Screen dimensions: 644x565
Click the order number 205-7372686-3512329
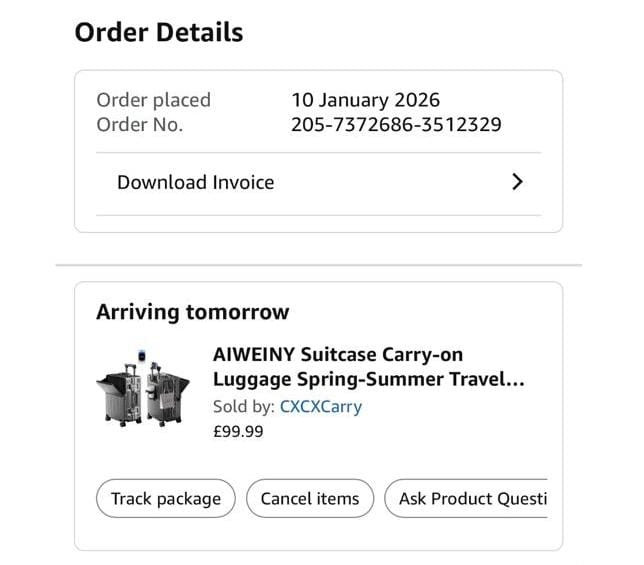(396, 125)
